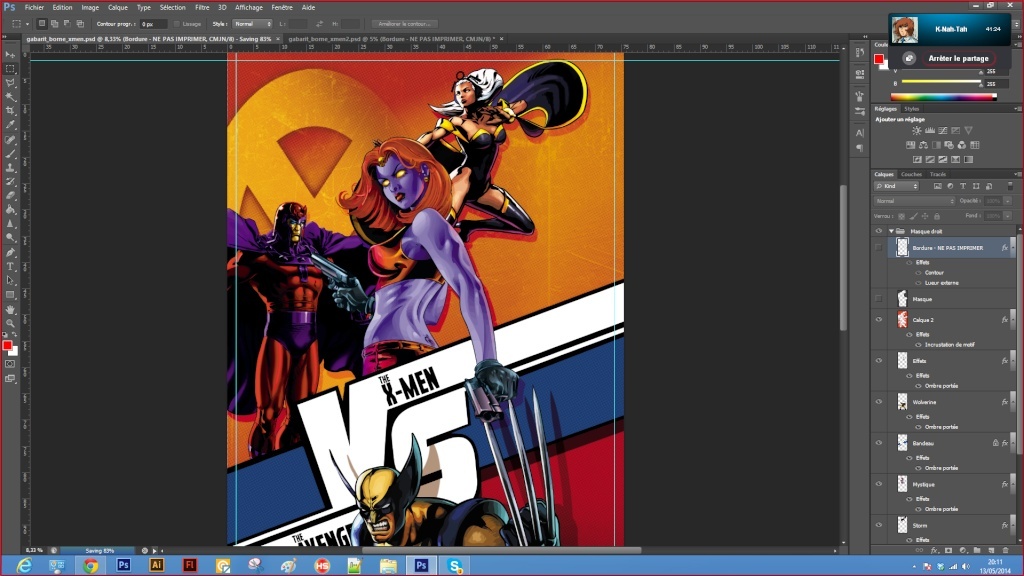This screenshot has width=1024, height=576.
Task: Select the Rectangular Marquee tool
Action: coord(10,69)
